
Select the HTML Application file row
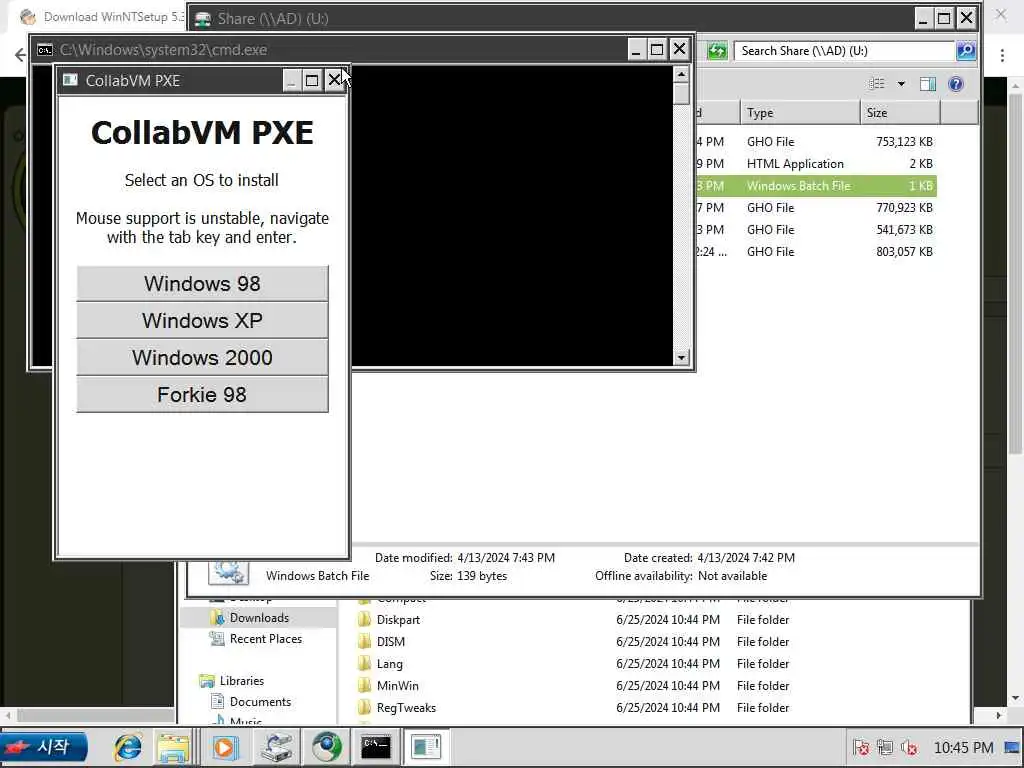coord(814,164)
